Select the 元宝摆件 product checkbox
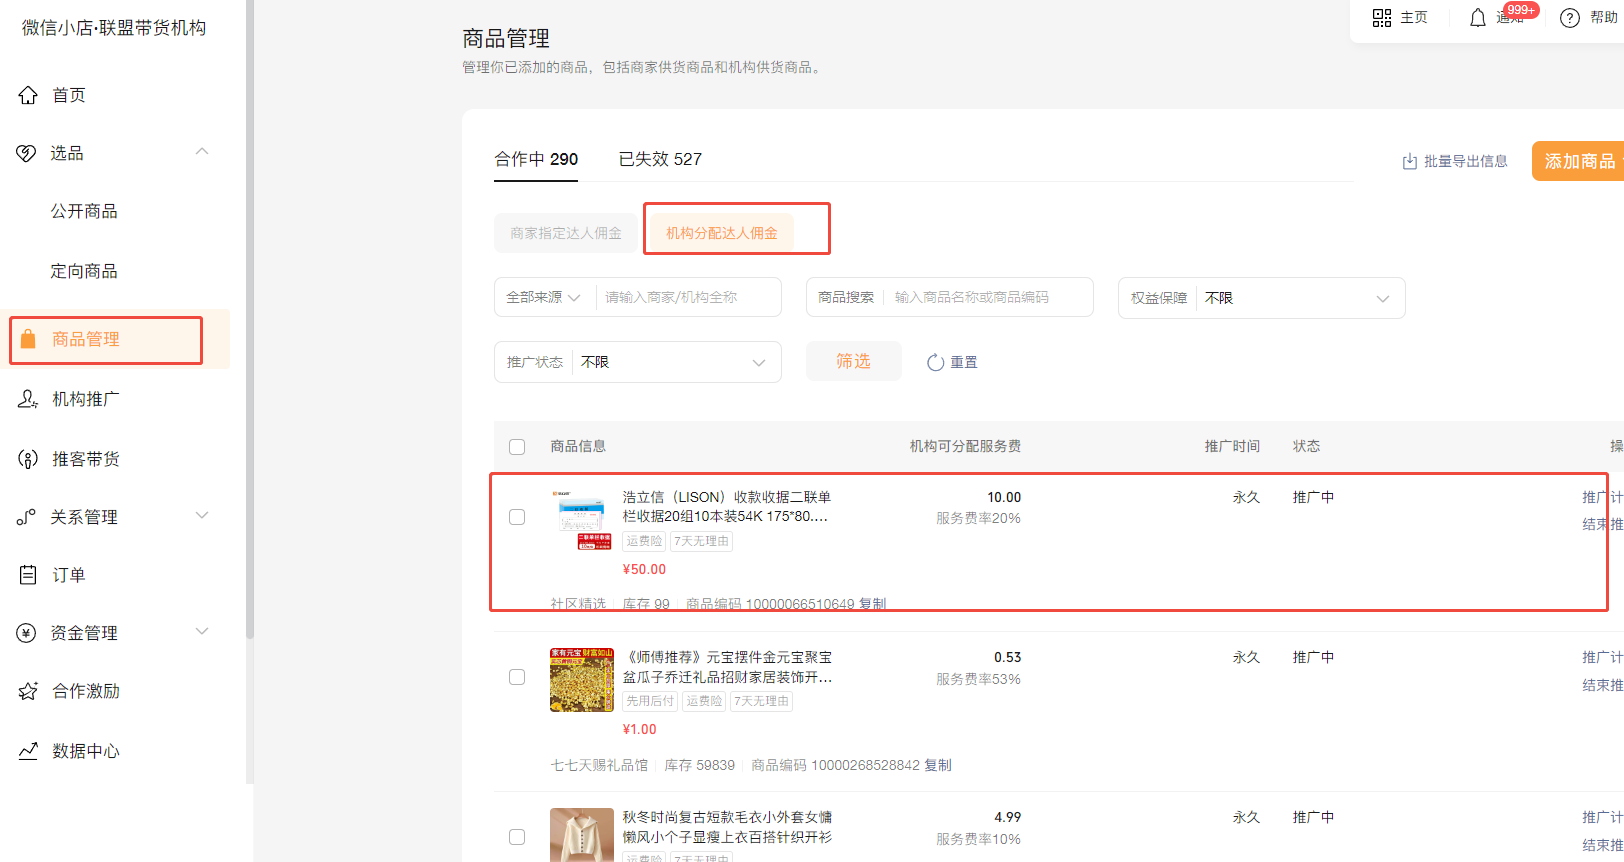 coord(517,677)
